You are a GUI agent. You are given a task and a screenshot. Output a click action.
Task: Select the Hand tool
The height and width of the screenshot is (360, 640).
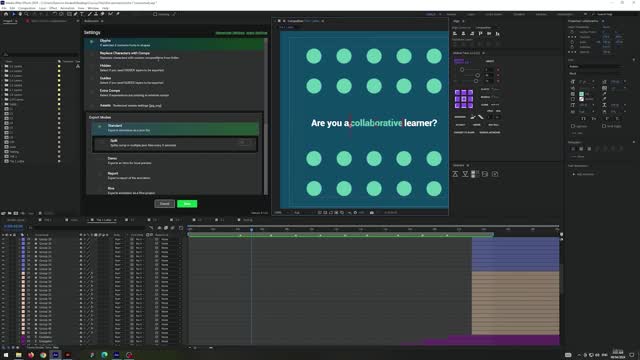(x=20, y=14)
